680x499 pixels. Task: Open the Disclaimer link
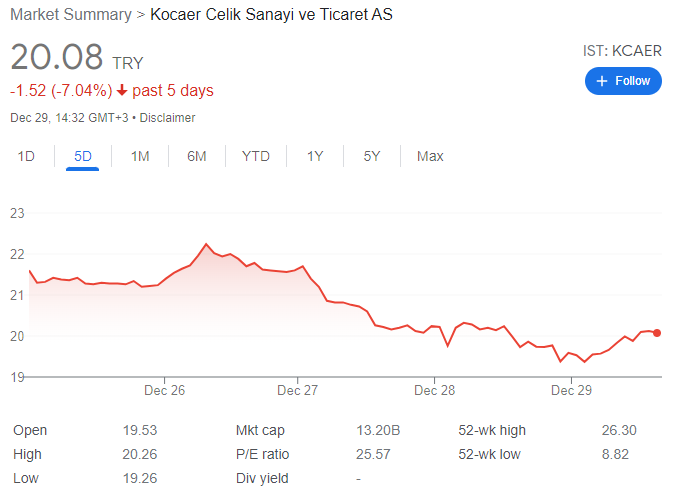coord(167,118)
